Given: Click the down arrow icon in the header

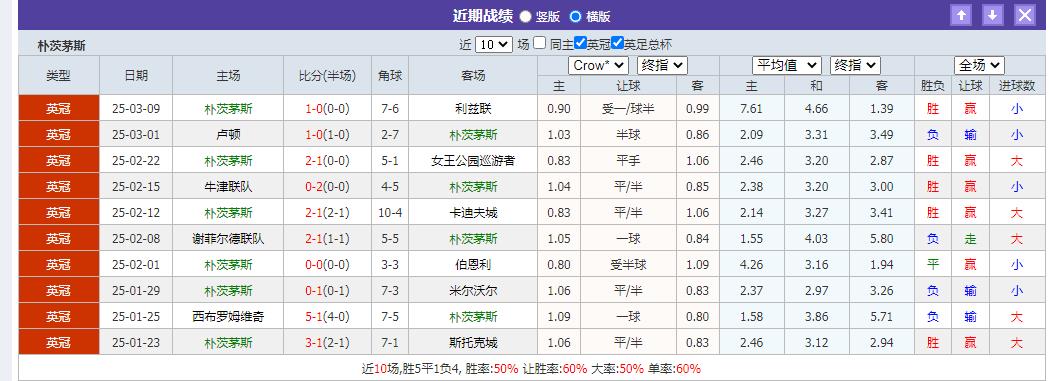Looking at the screenshot, I should tap(993, 15).
